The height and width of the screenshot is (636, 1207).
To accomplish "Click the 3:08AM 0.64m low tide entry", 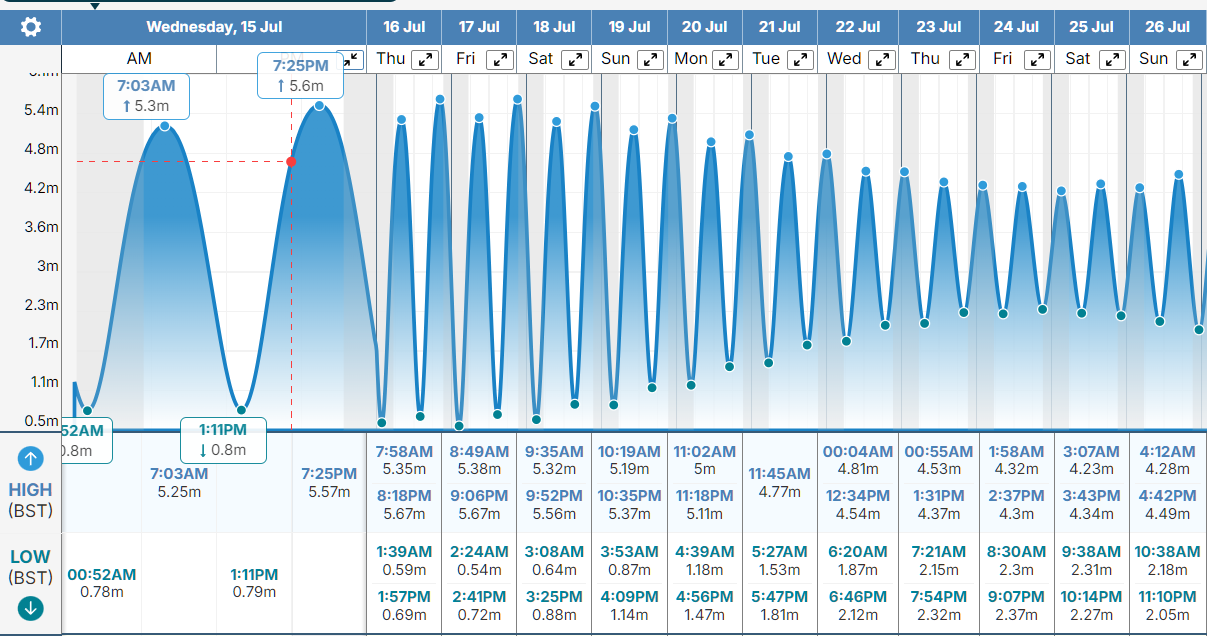I will (554, 560).
